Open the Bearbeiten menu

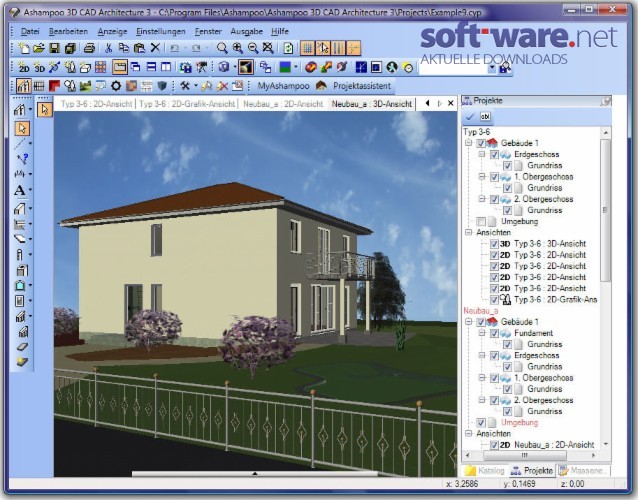tap(68, 31)
